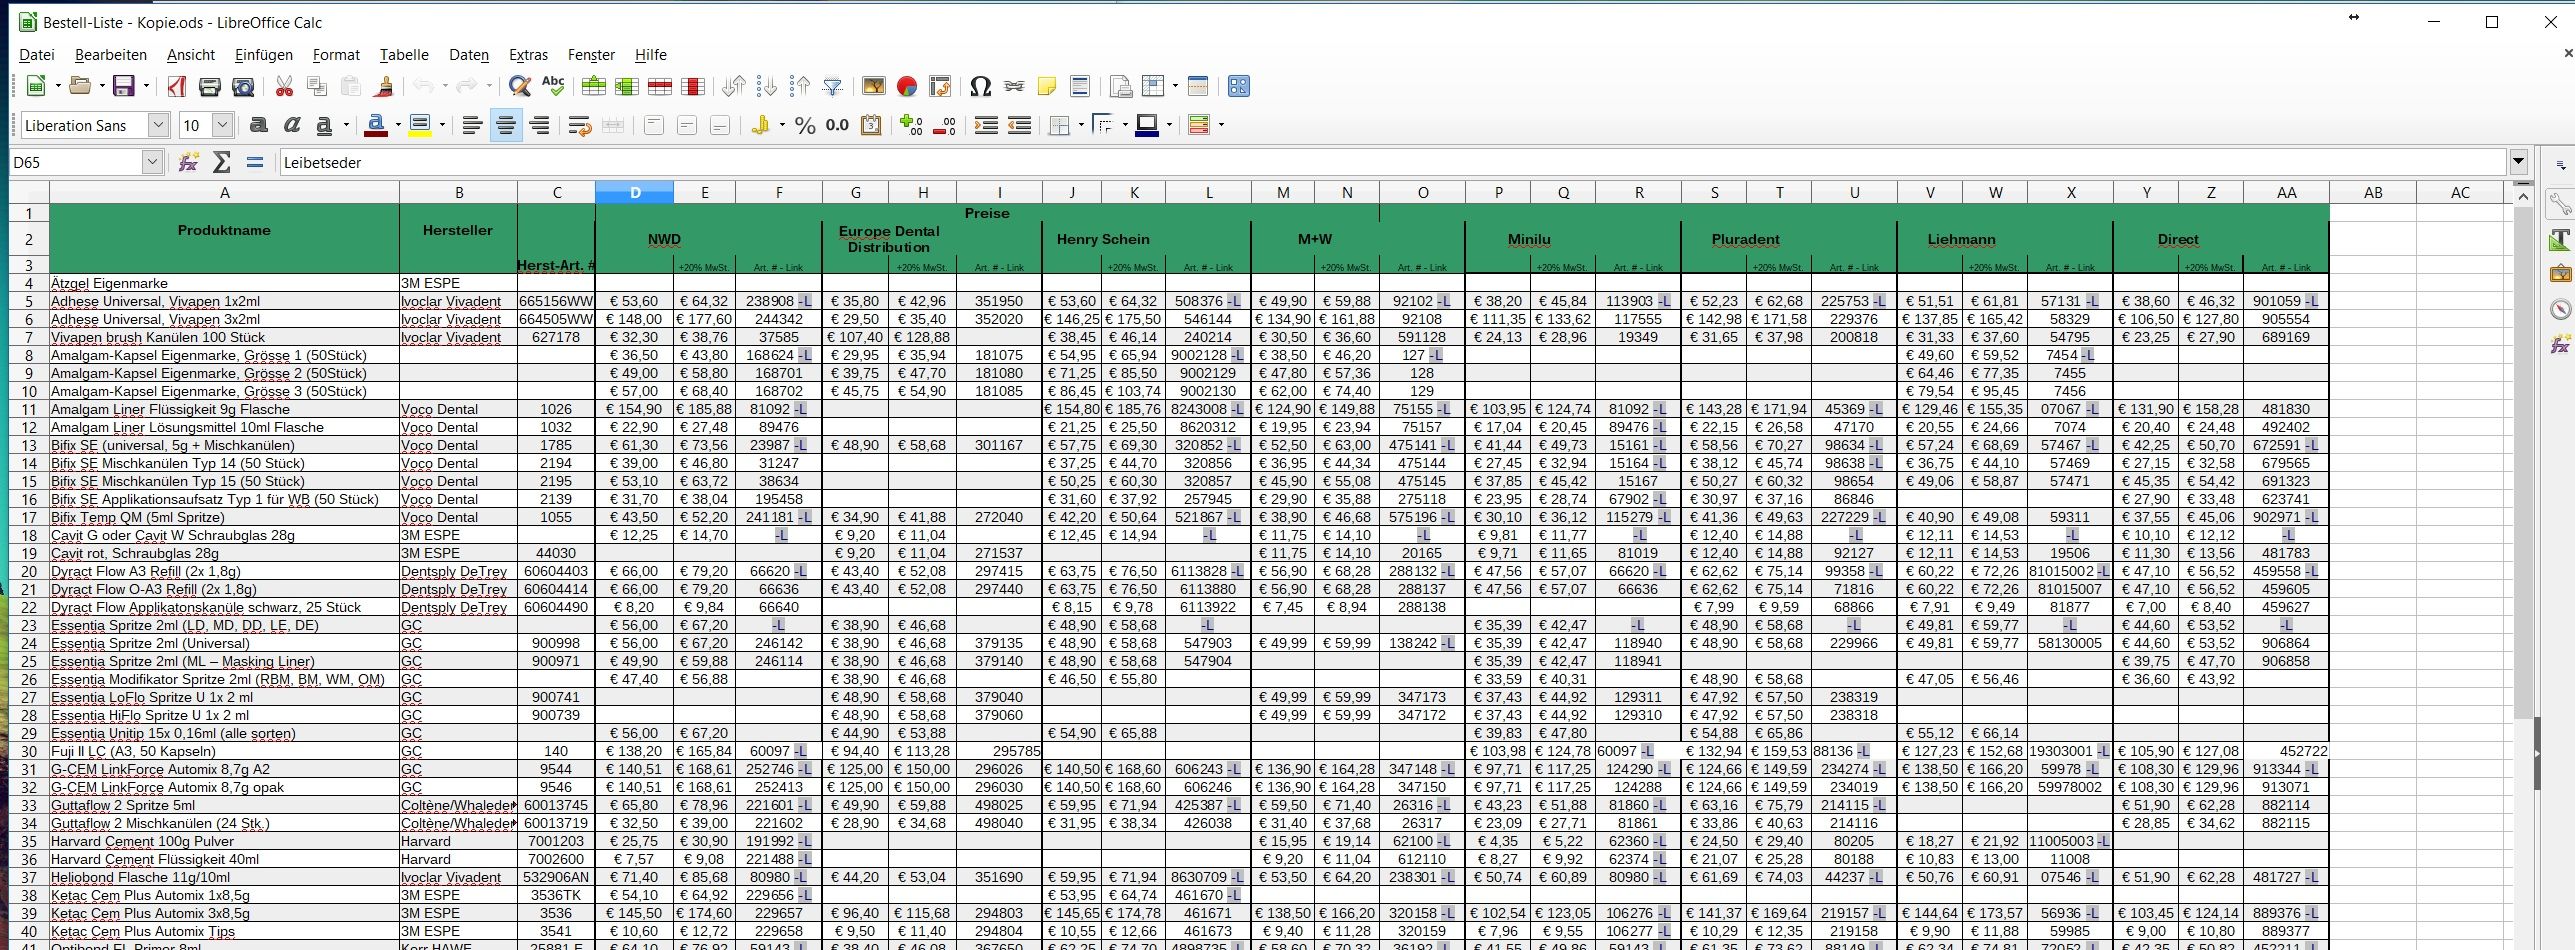Align cell content left
2575x950 pixels.
(472, 126)
